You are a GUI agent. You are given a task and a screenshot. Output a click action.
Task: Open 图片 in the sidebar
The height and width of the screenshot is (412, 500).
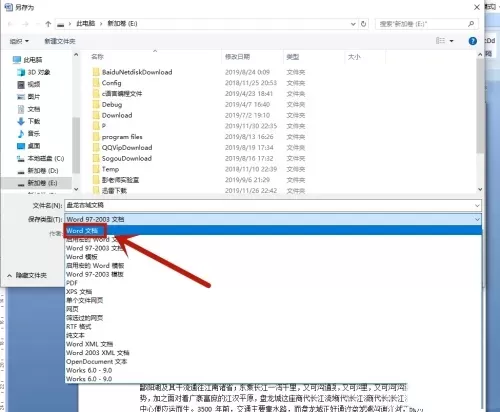pos(29,97)
